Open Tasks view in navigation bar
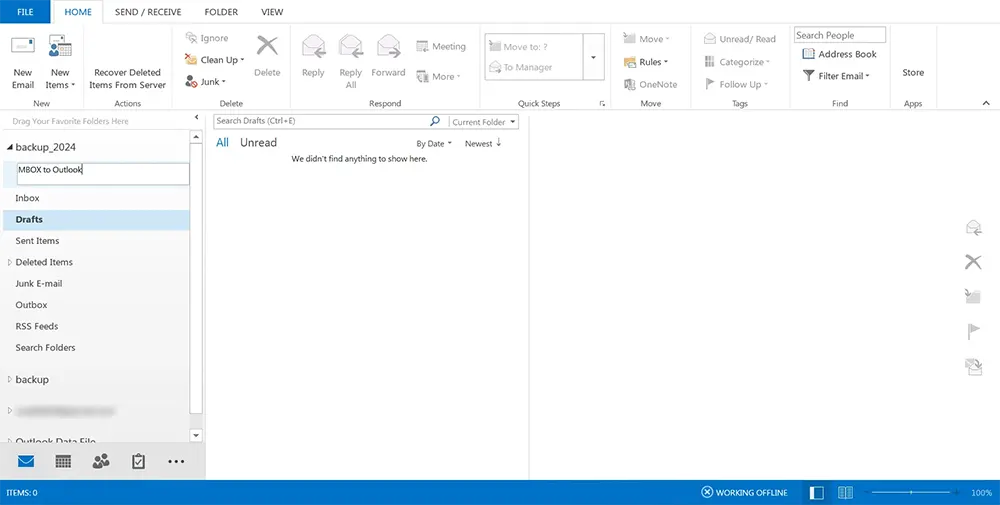This screenshot has height=505, width=1000. coord(138,461)
